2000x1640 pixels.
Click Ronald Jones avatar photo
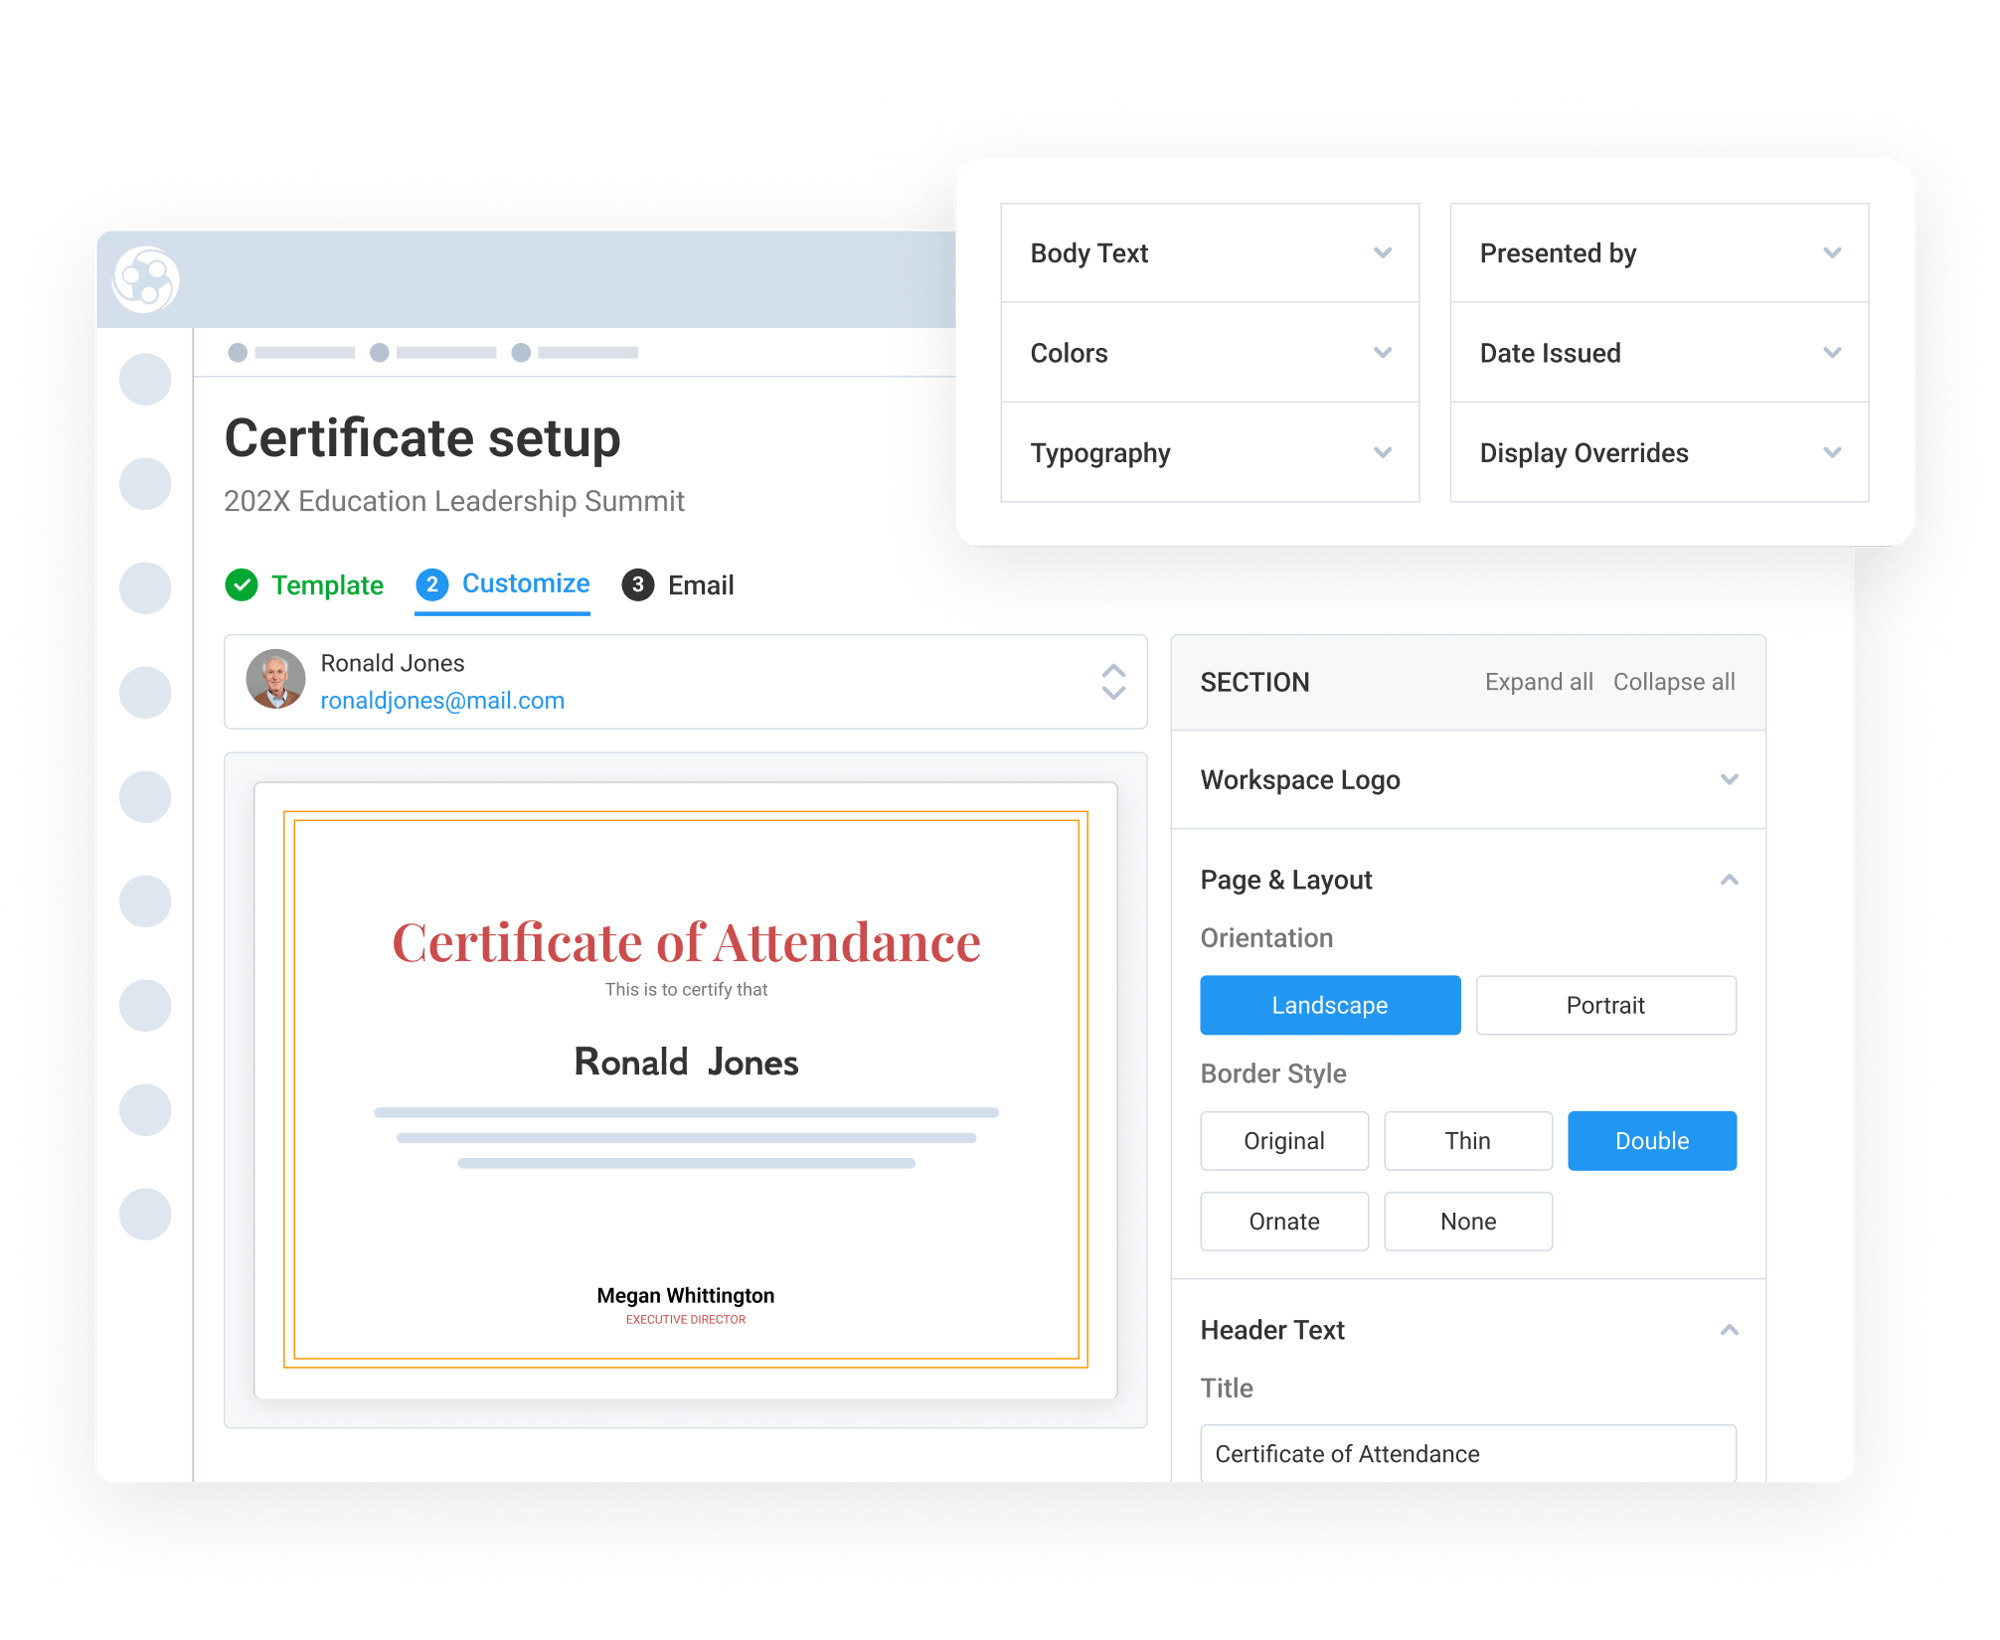[276, 680]
